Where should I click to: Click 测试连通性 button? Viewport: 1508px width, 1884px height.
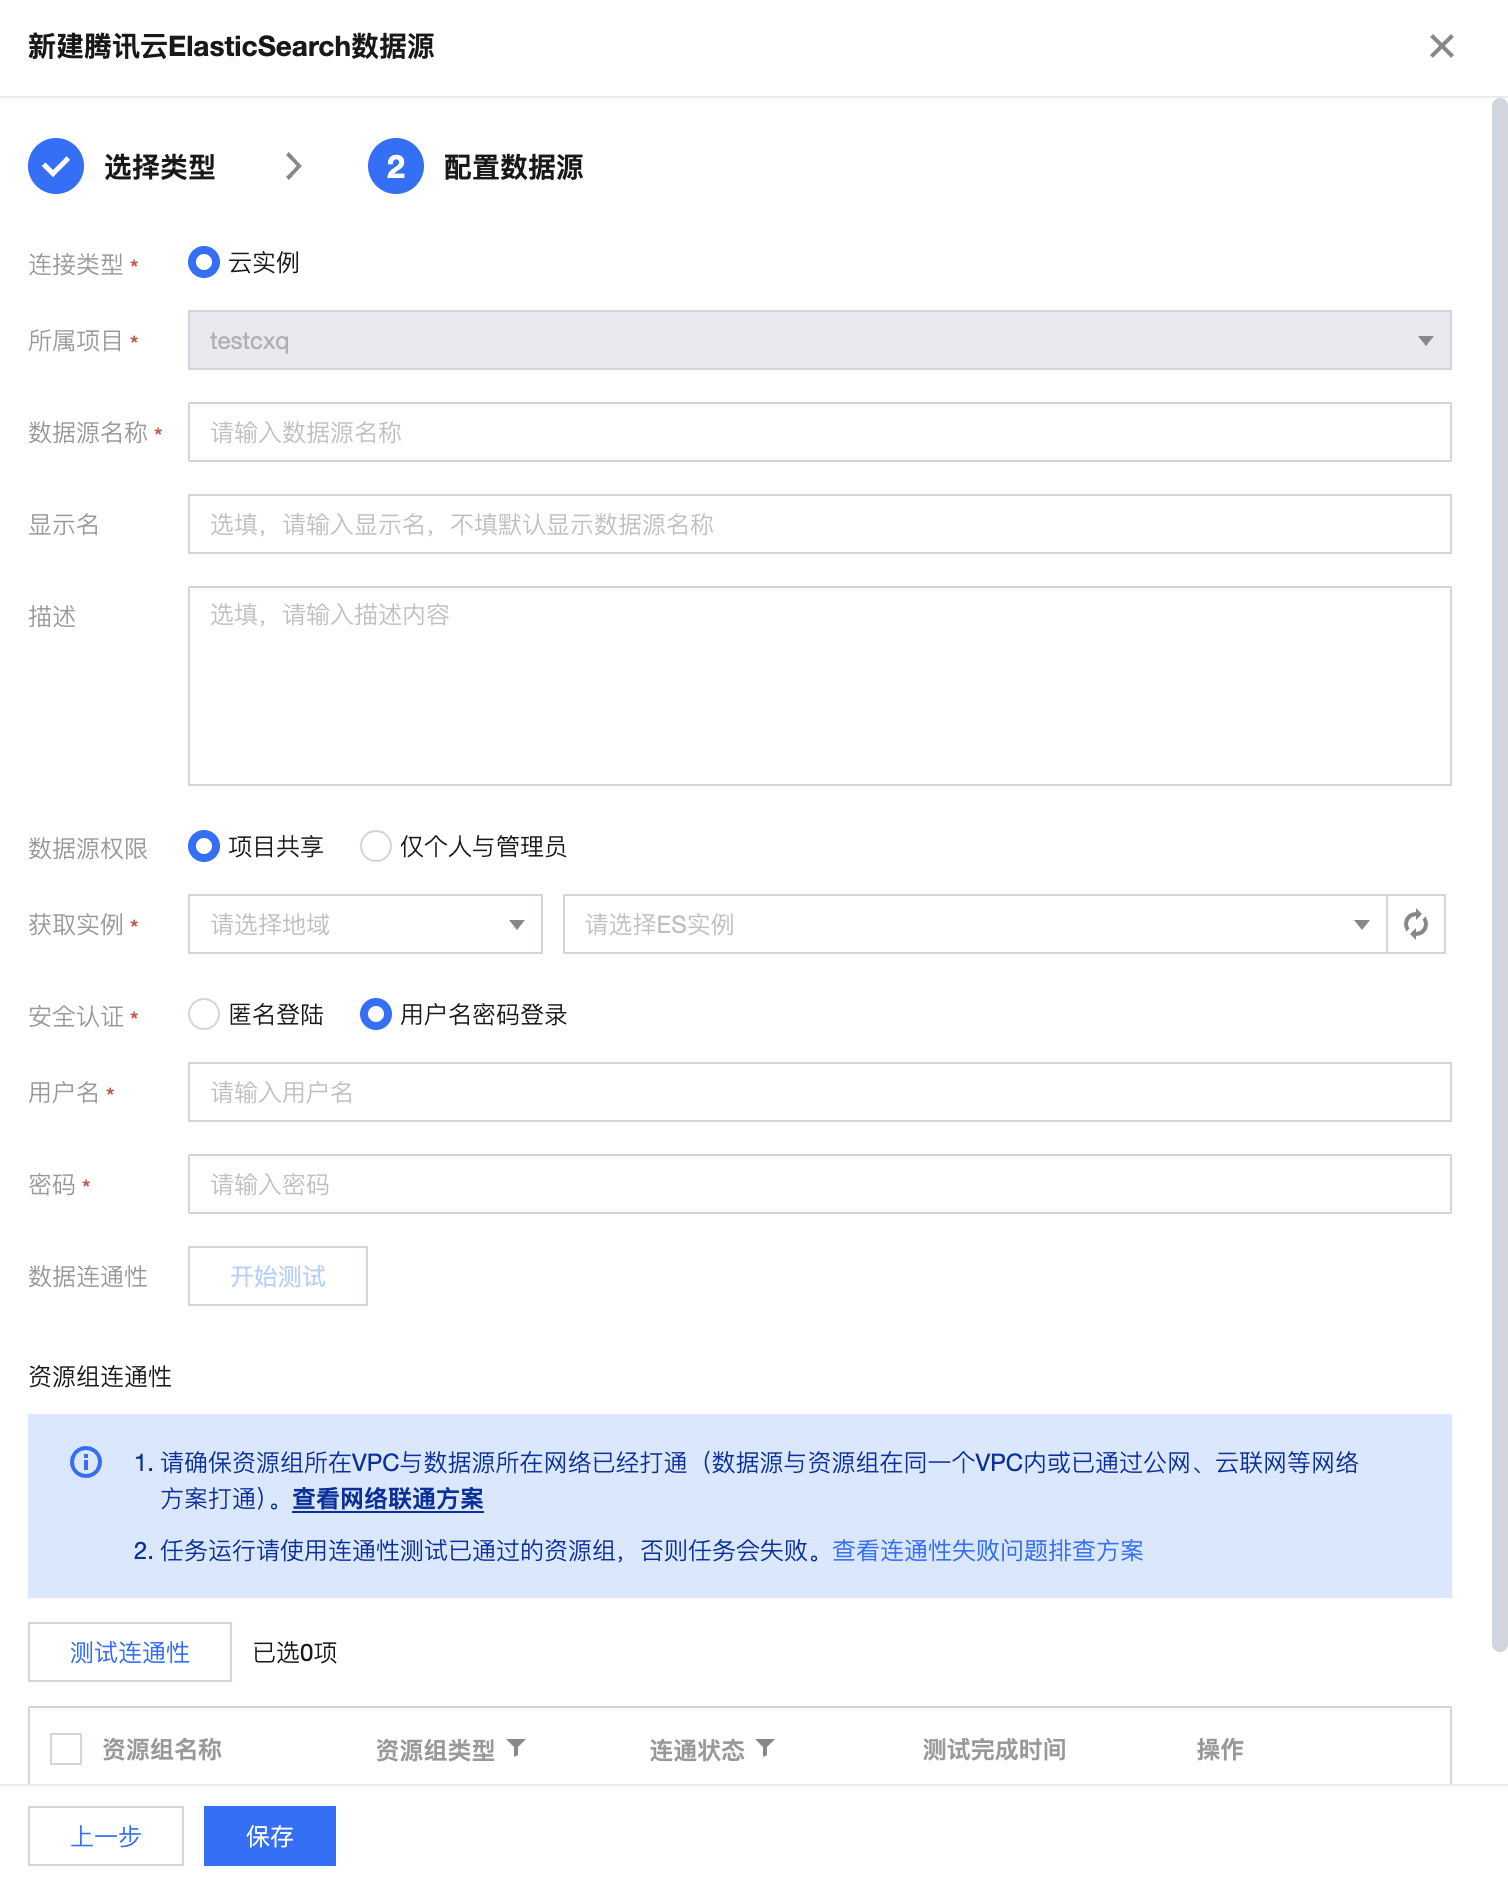coord(130,1652)
